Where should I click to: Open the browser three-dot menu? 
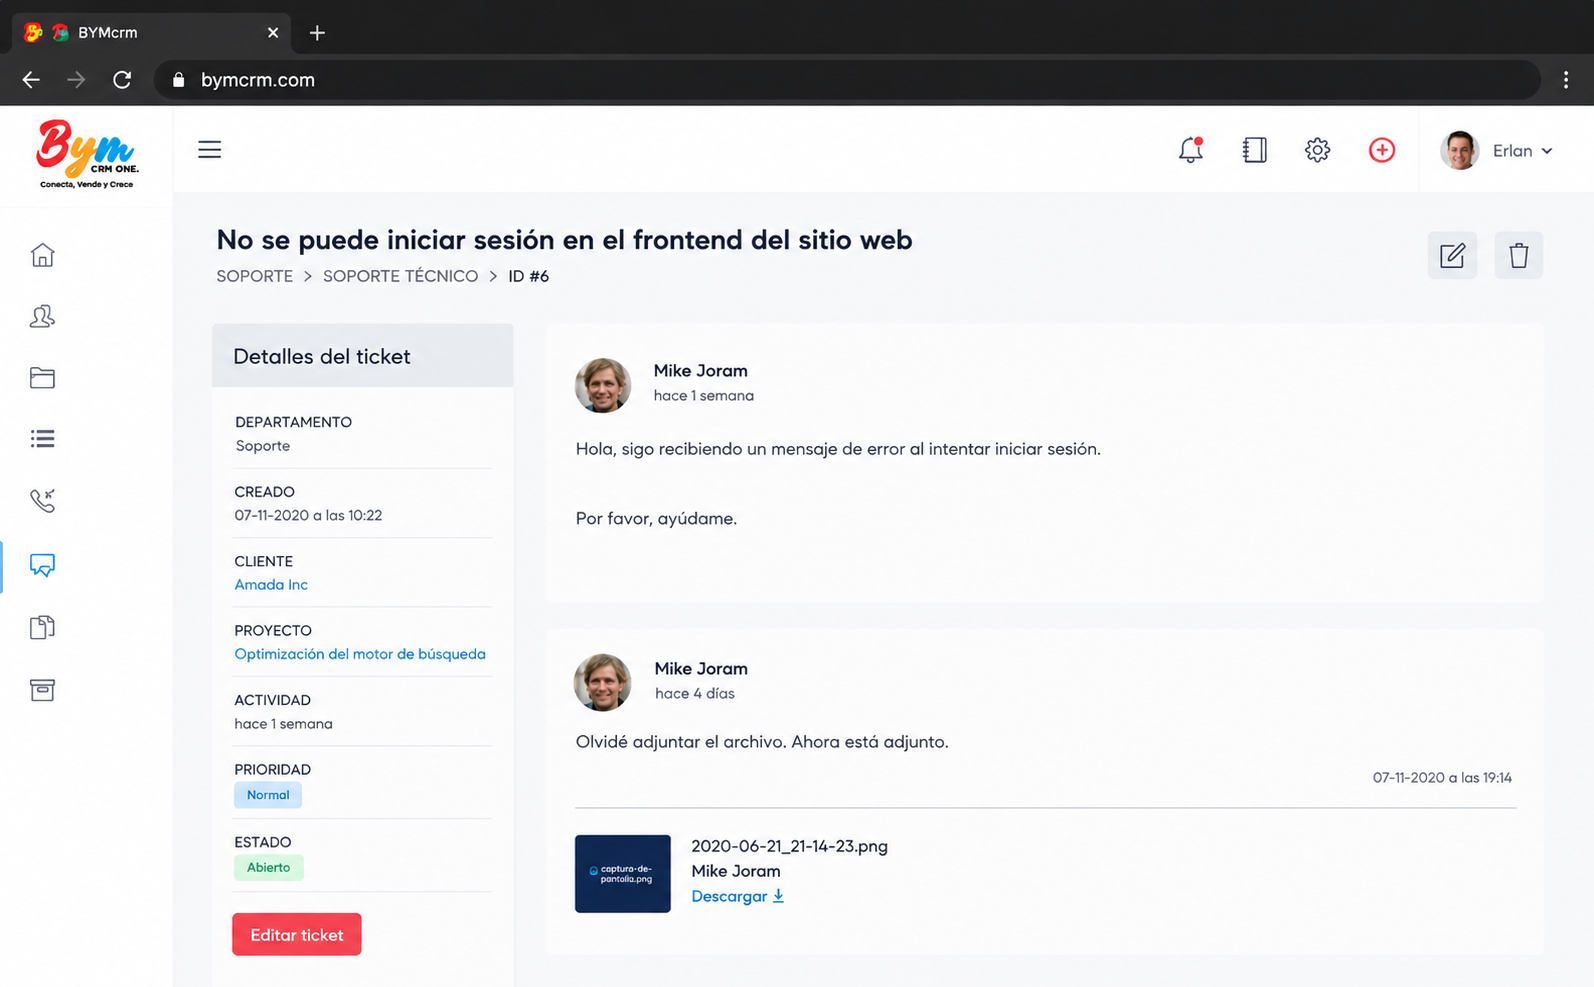pyautogui.click(x=1566, y=80)
